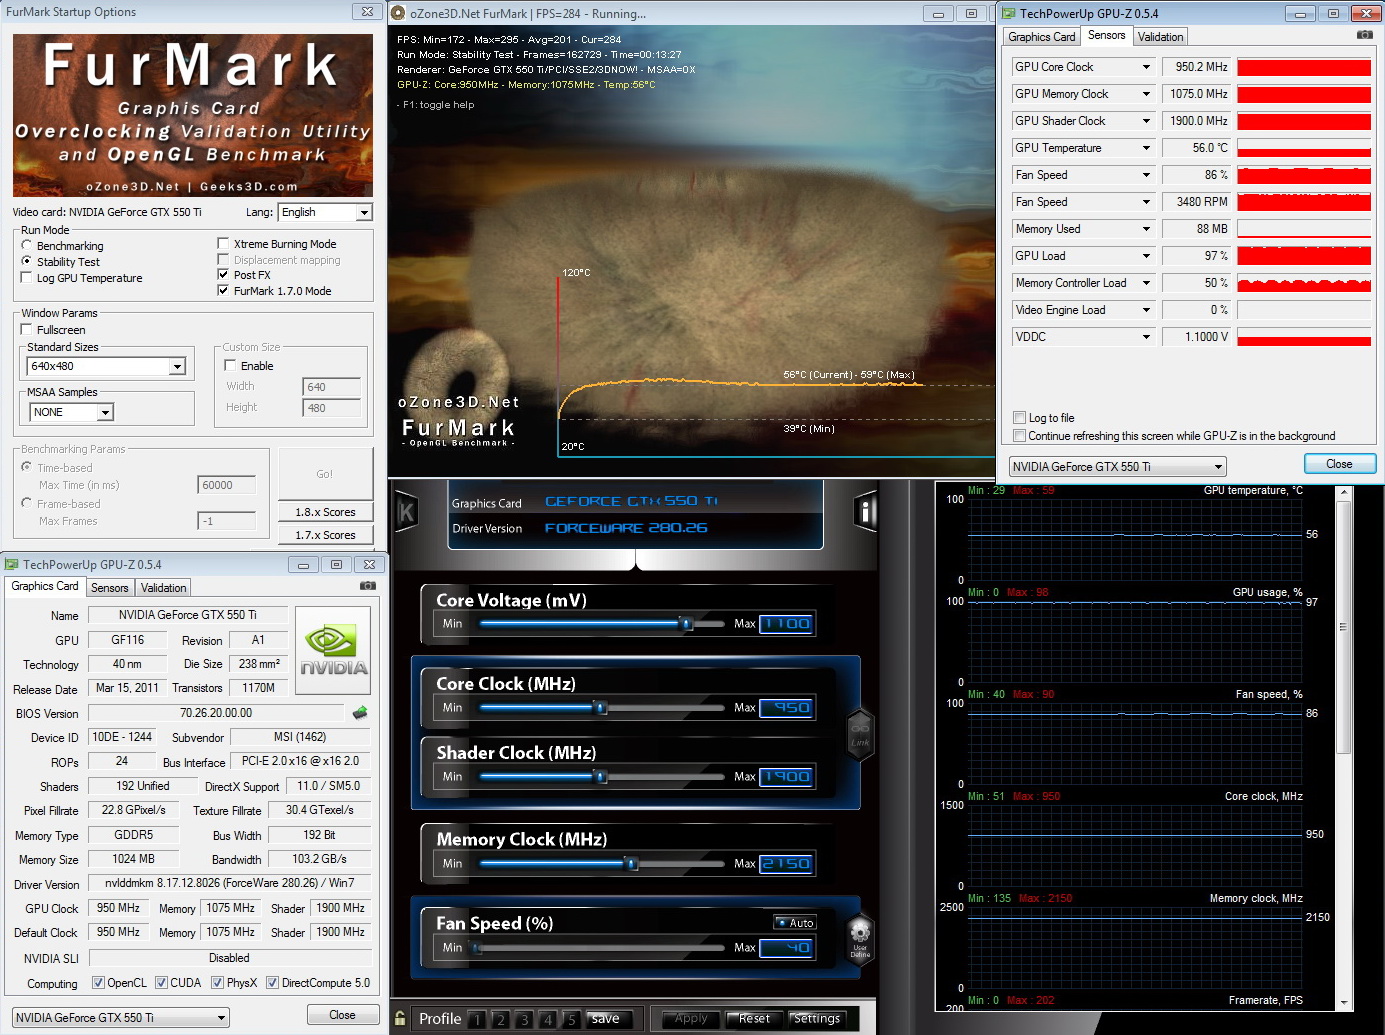Toggle the padlock icon next to Profile

[x=401, y=1018]
